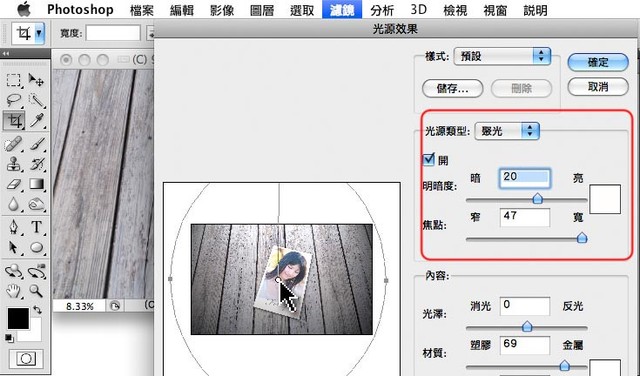Screen dimensions: 640x376
Task: Open the 光源類型 dropdown
Action: pyautogui.click(x=507, y=131)
